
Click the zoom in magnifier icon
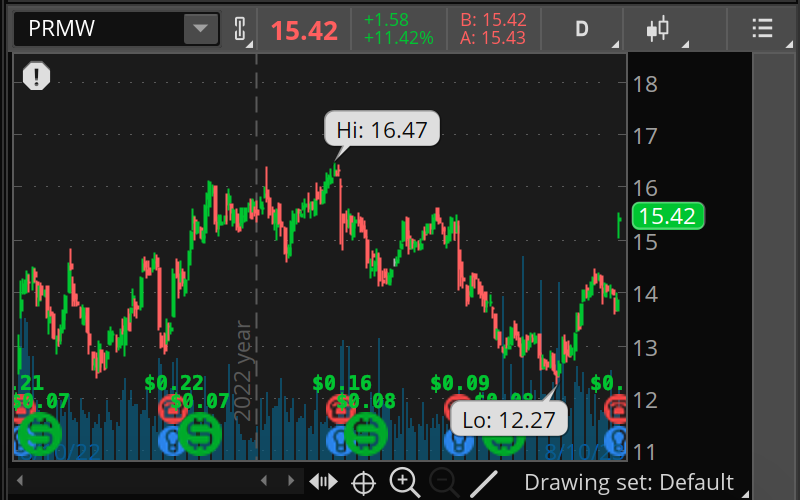tap(405, 482)
